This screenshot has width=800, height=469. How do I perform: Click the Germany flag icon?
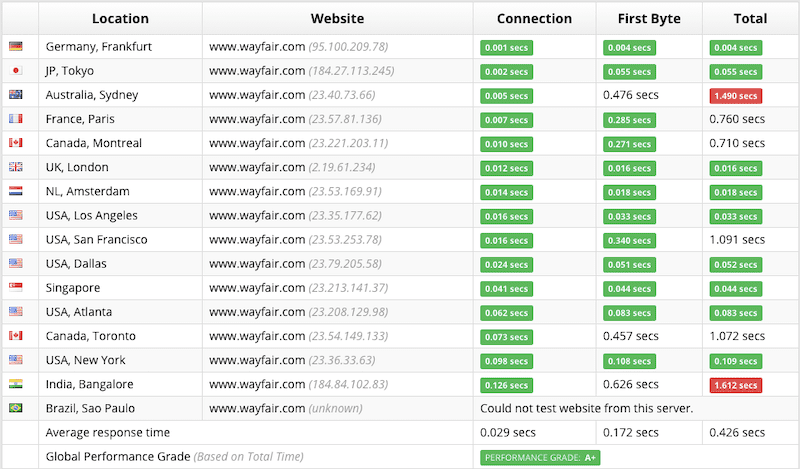(16, 46)
